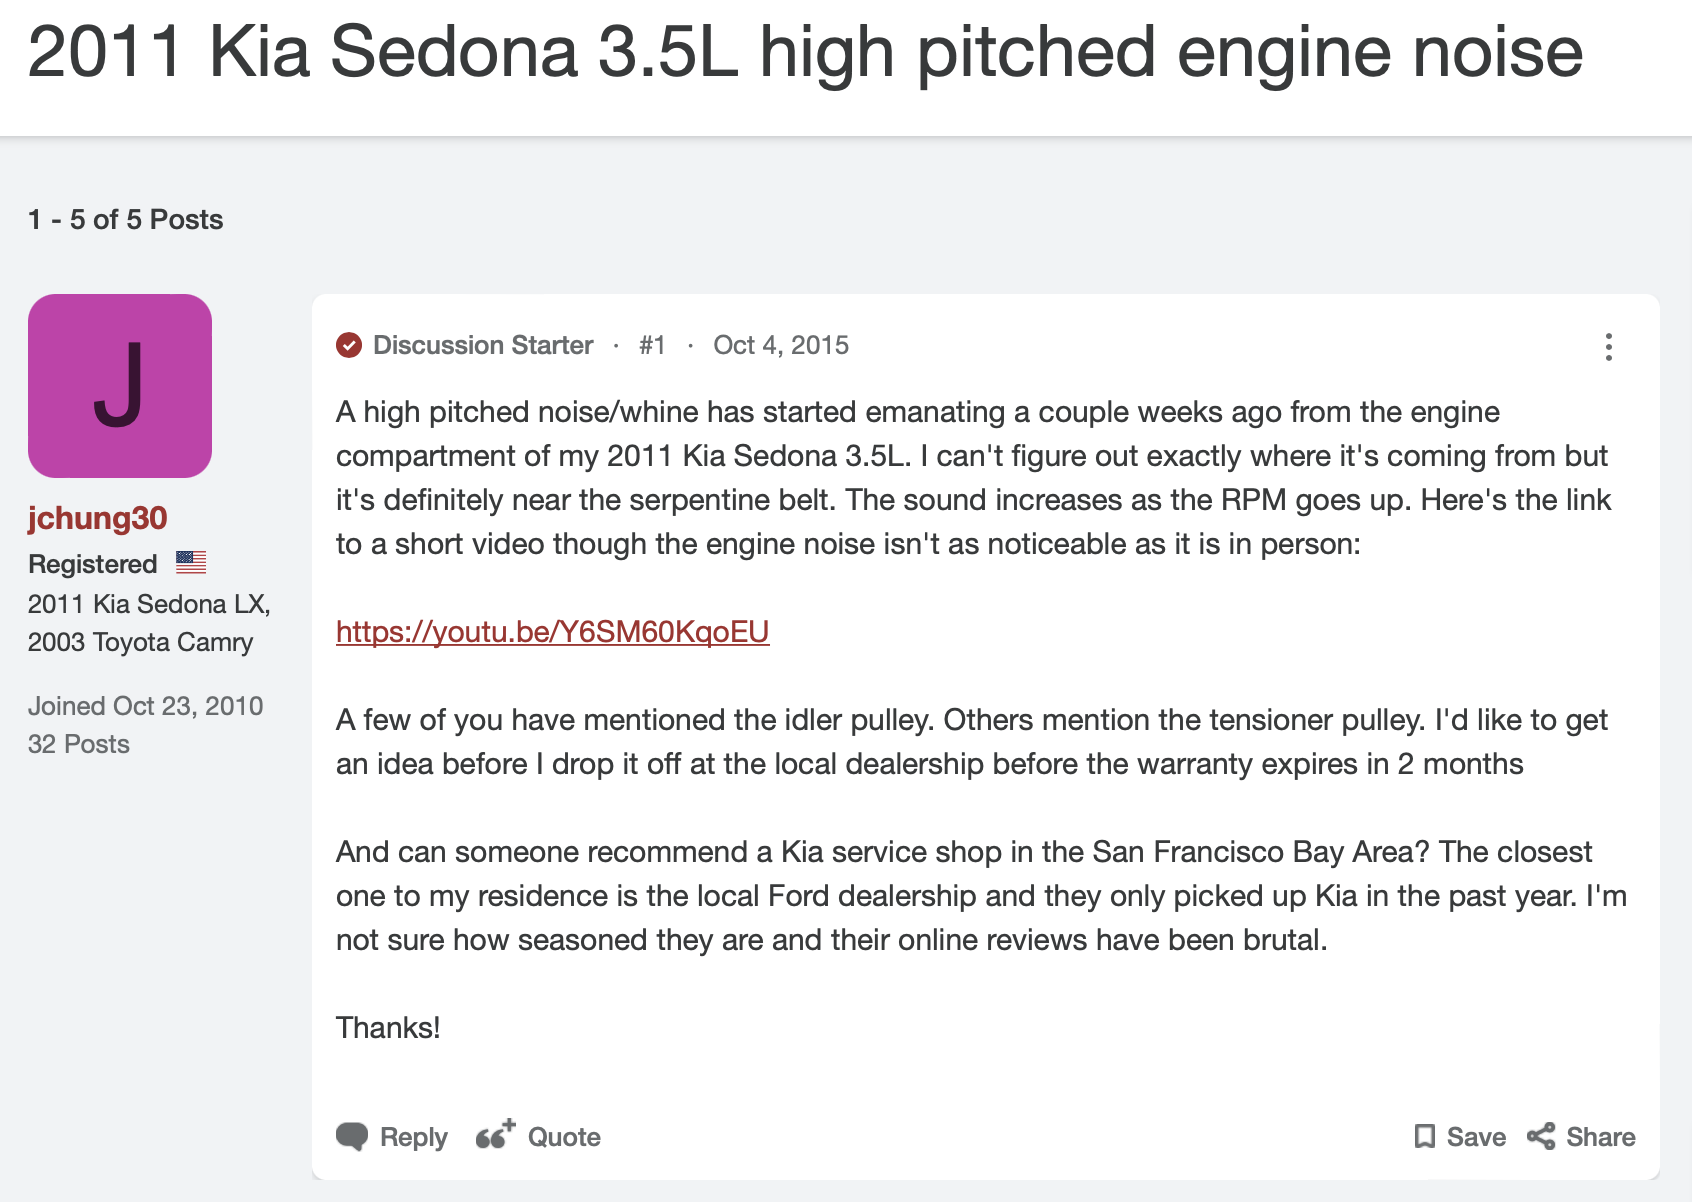Click the Save button label
This screenshot has height=1202, width=1692.
[1476, 1138]
